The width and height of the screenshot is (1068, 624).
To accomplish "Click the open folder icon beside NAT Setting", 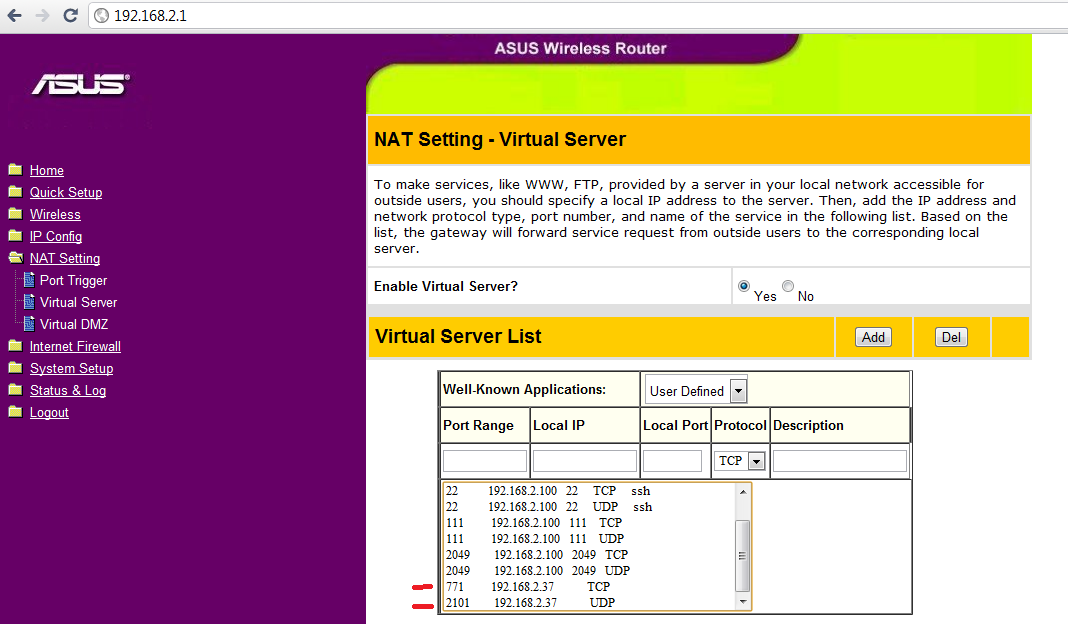I will pyautogui.click(x=15, y=258).
